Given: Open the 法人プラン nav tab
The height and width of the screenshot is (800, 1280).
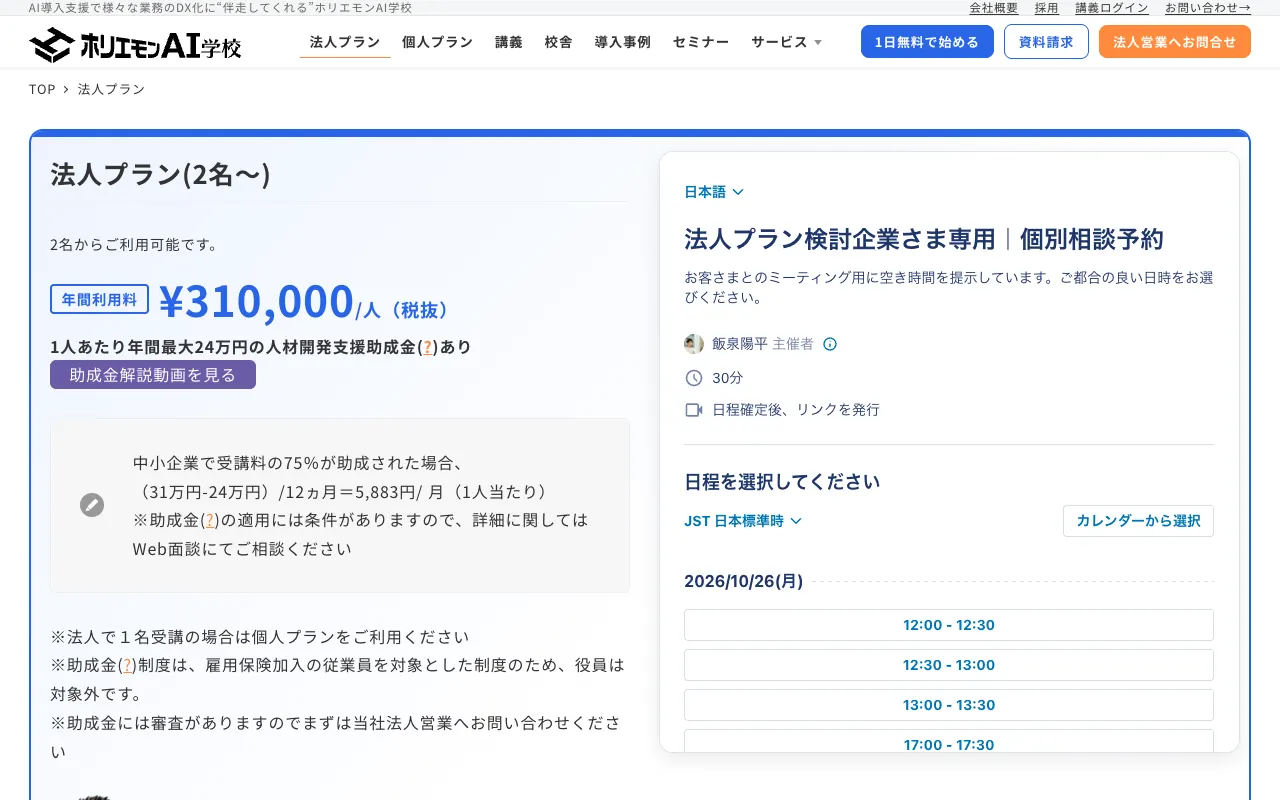Looking at the screenshot, I should point(345,42).
